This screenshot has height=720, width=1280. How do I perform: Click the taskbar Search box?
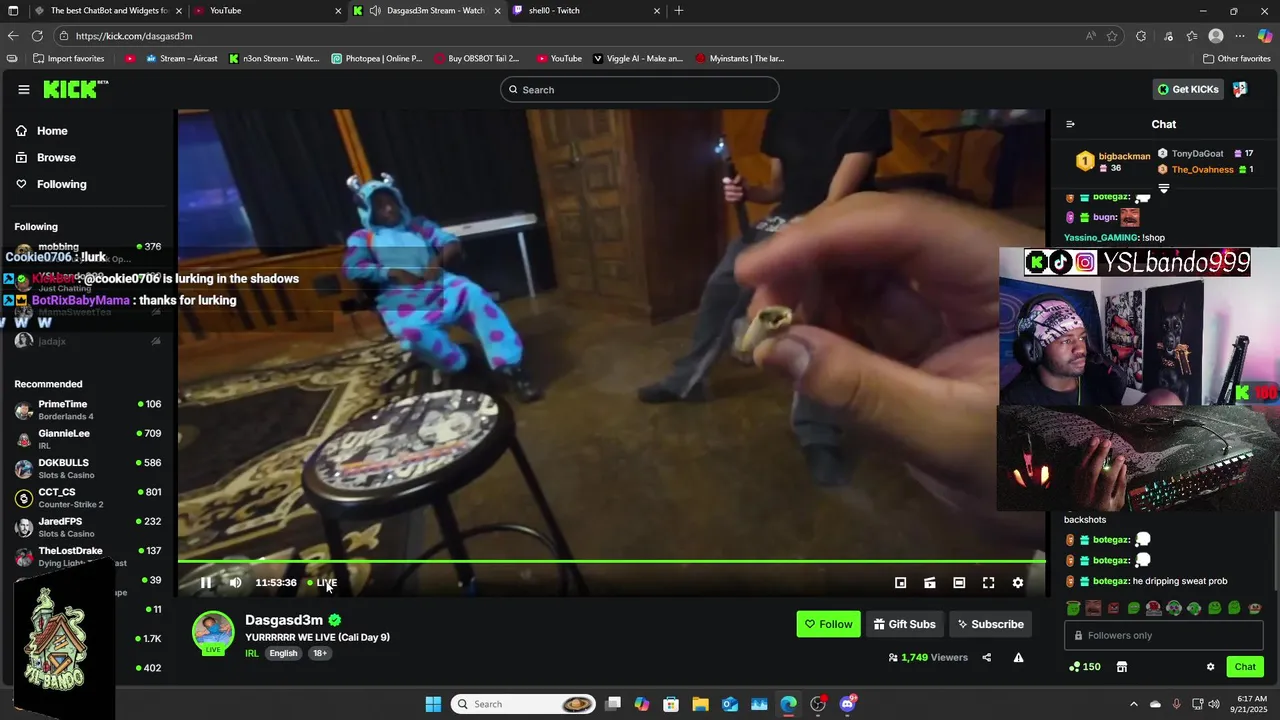[525, 704]
